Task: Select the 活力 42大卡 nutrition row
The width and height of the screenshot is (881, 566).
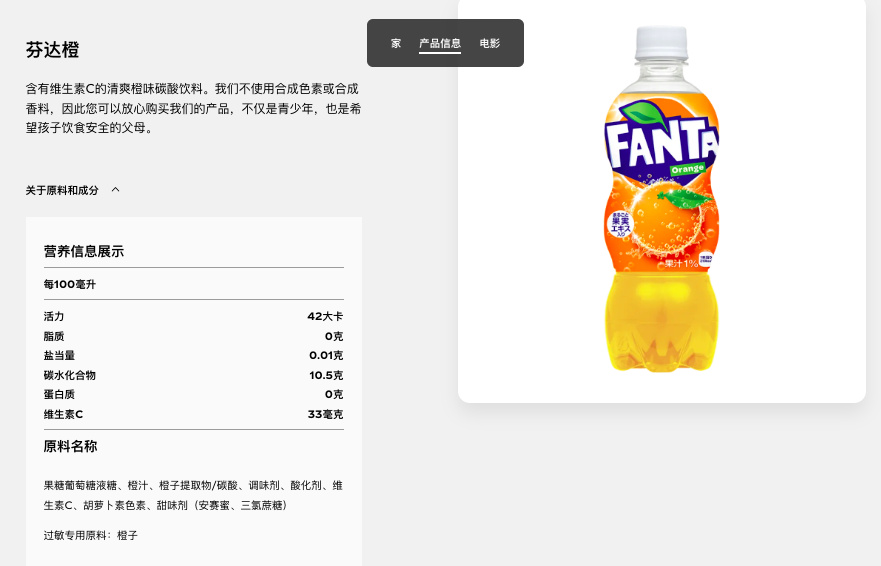Action: [193, 316]
